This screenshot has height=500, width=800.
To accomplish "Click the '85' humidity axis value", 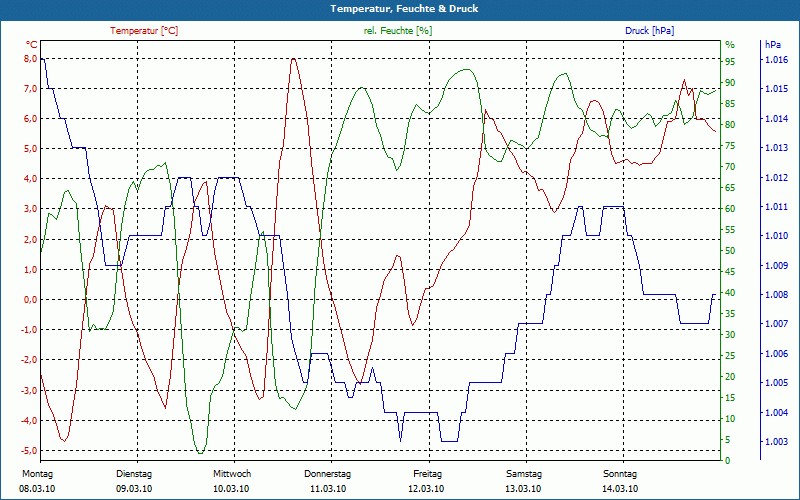I will 730,104.
